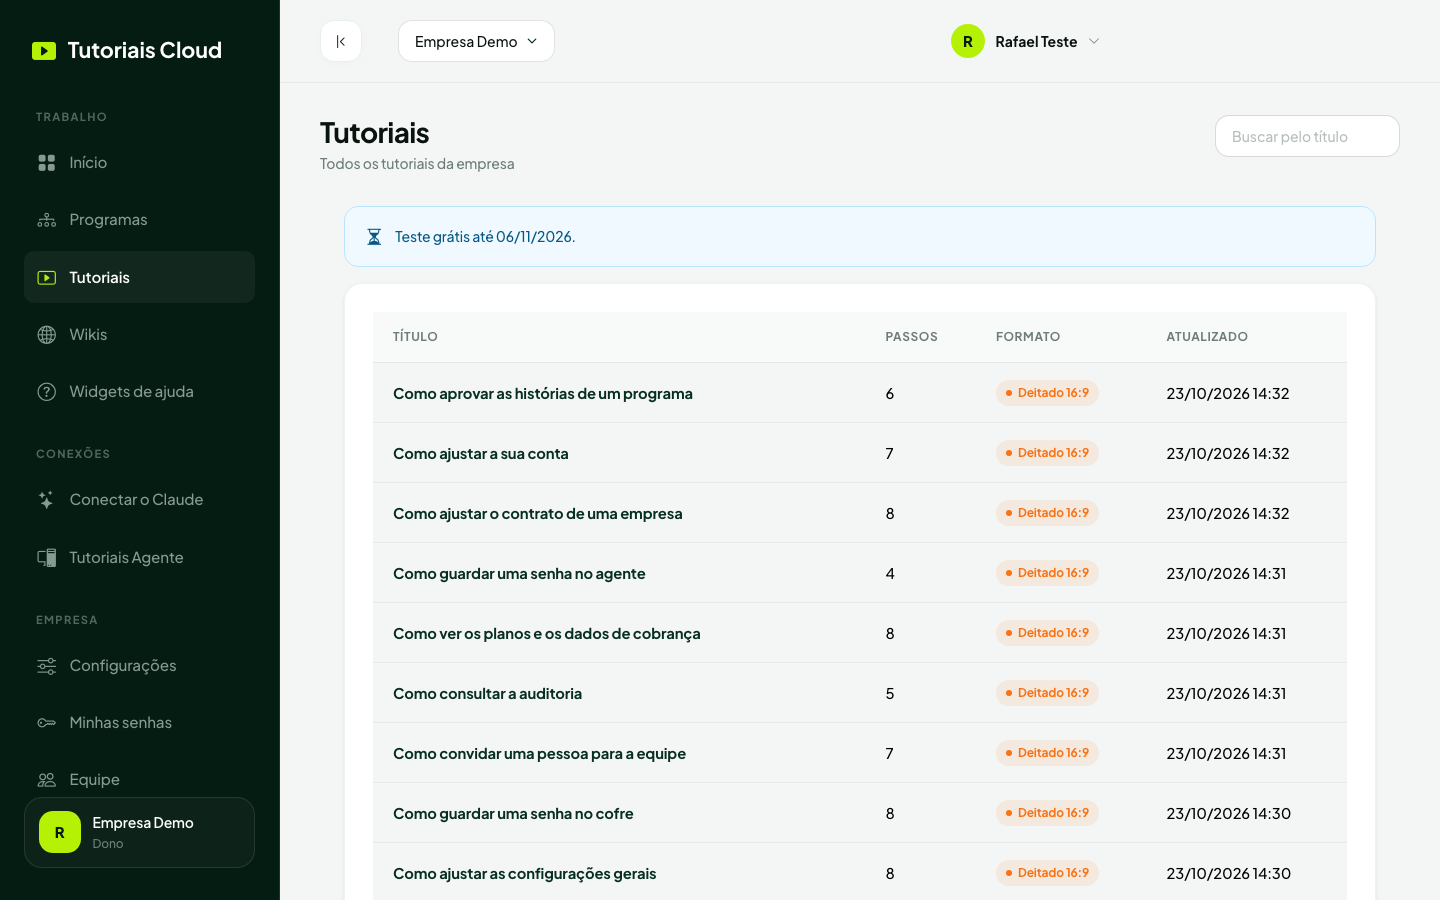Go to Início in the sidebar
Image resolution: width=1440 pixels, height=900 pixels.
139,163
